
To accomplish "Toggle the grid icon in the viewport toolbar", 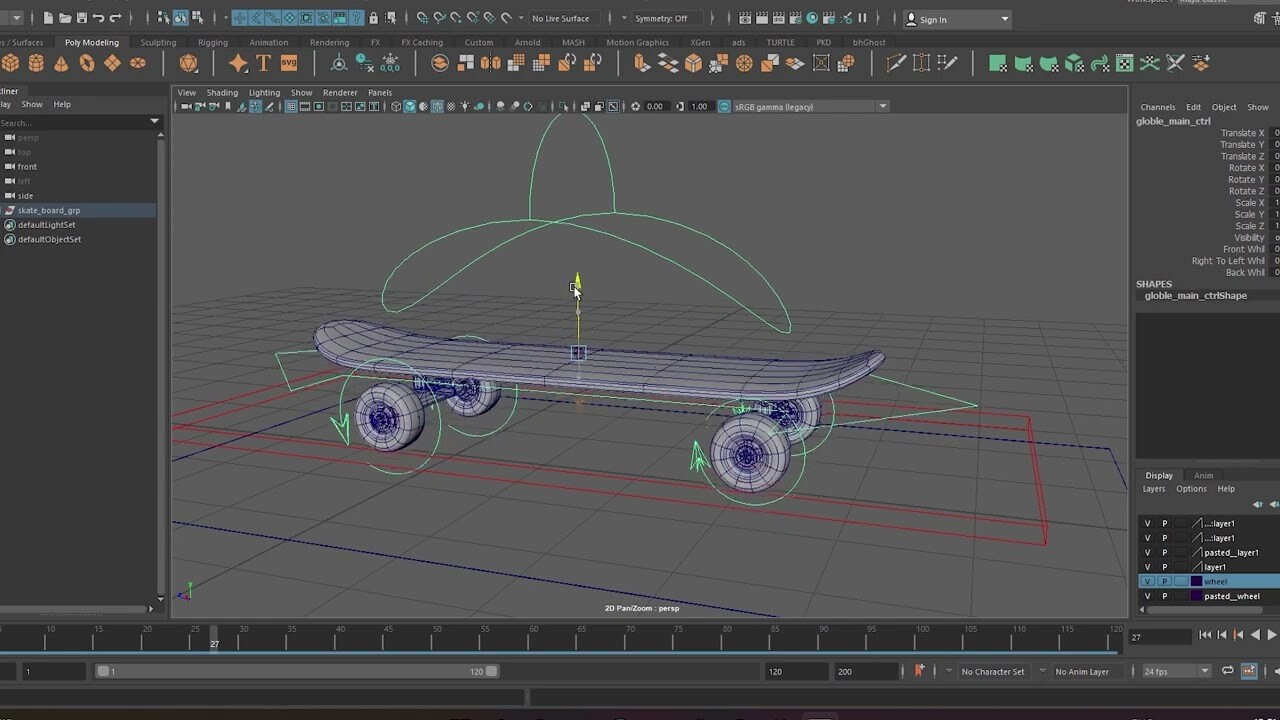I will click(x=291, y=106).
